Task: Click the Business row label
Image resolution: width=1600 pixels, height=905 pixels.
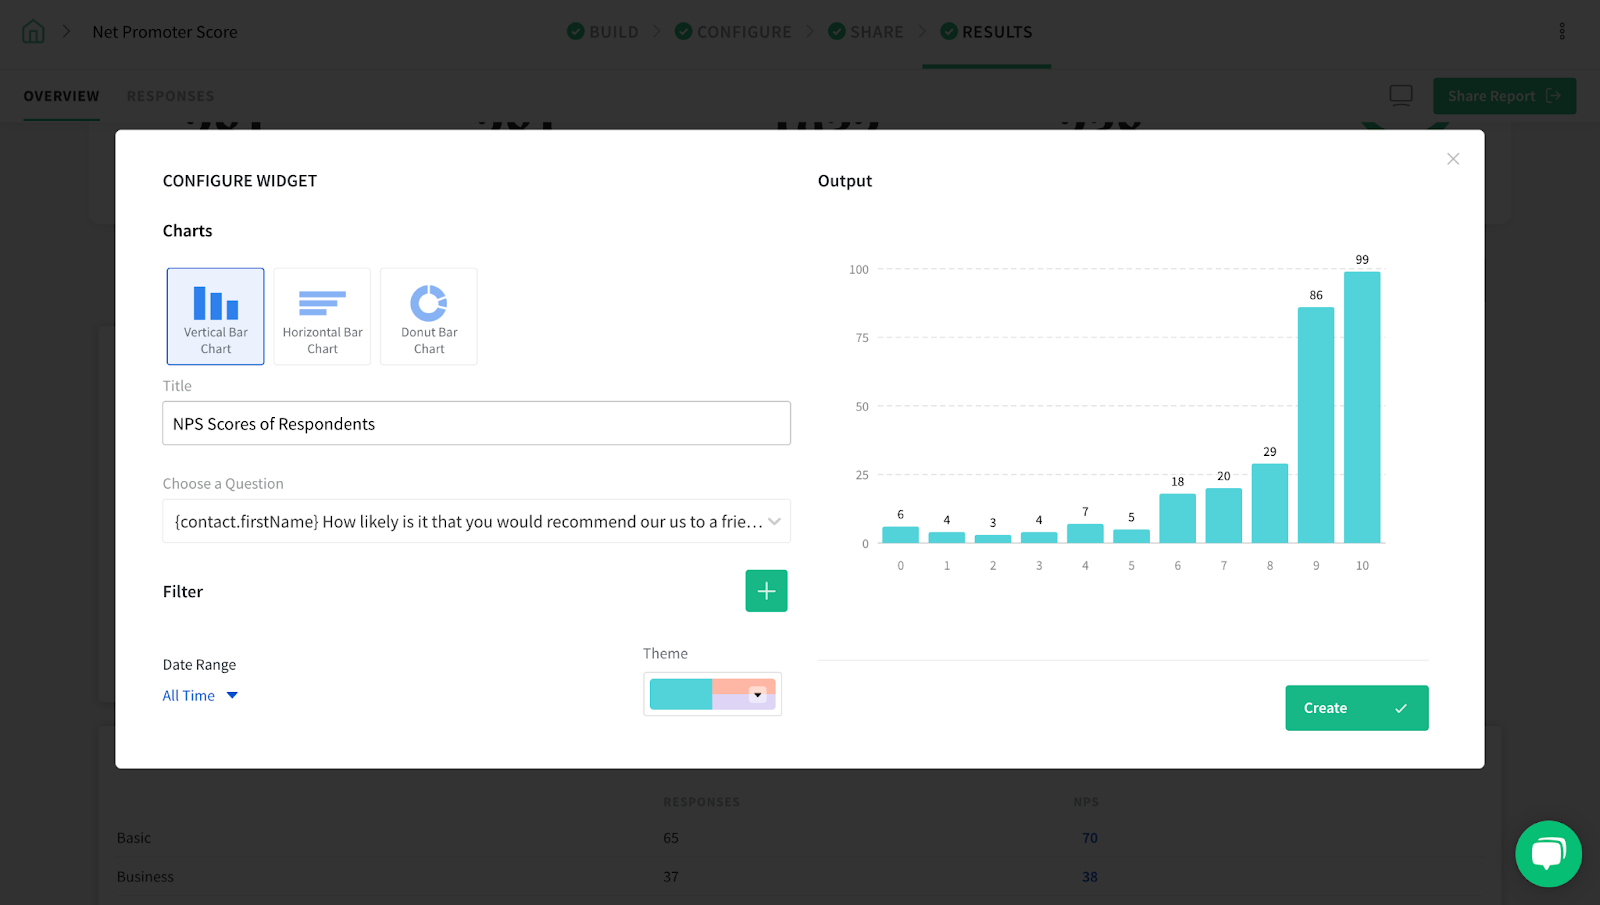Action: 145,877
